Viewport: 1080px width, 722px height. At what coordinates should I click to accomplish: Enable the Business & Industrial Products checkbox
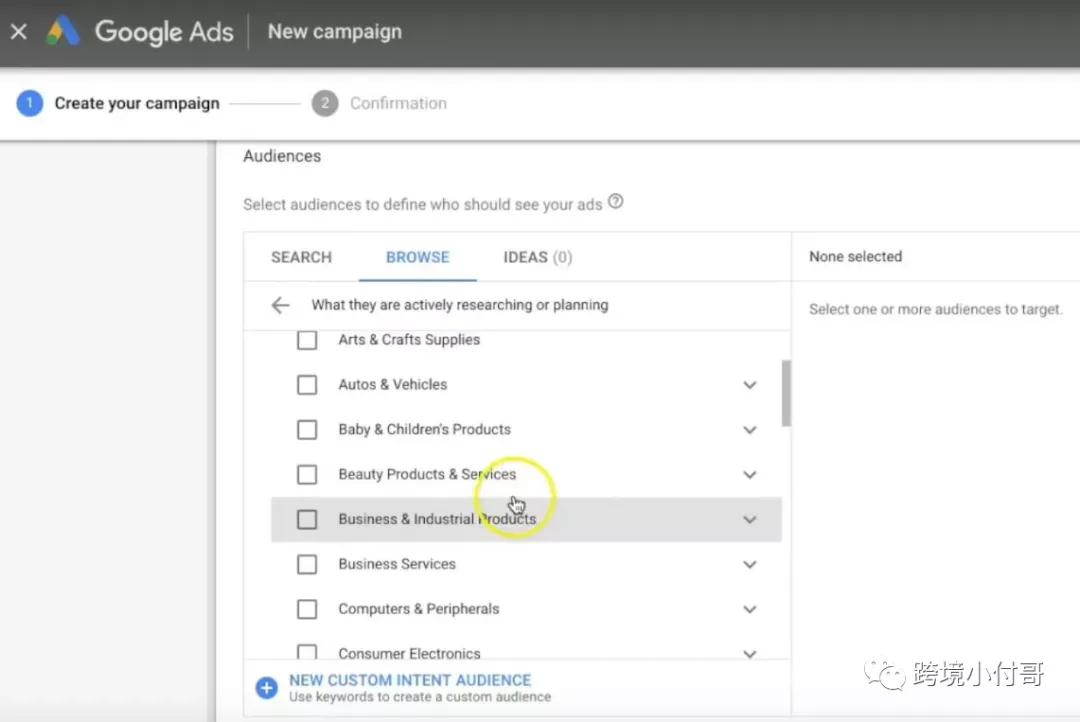[x=307, y=519]
